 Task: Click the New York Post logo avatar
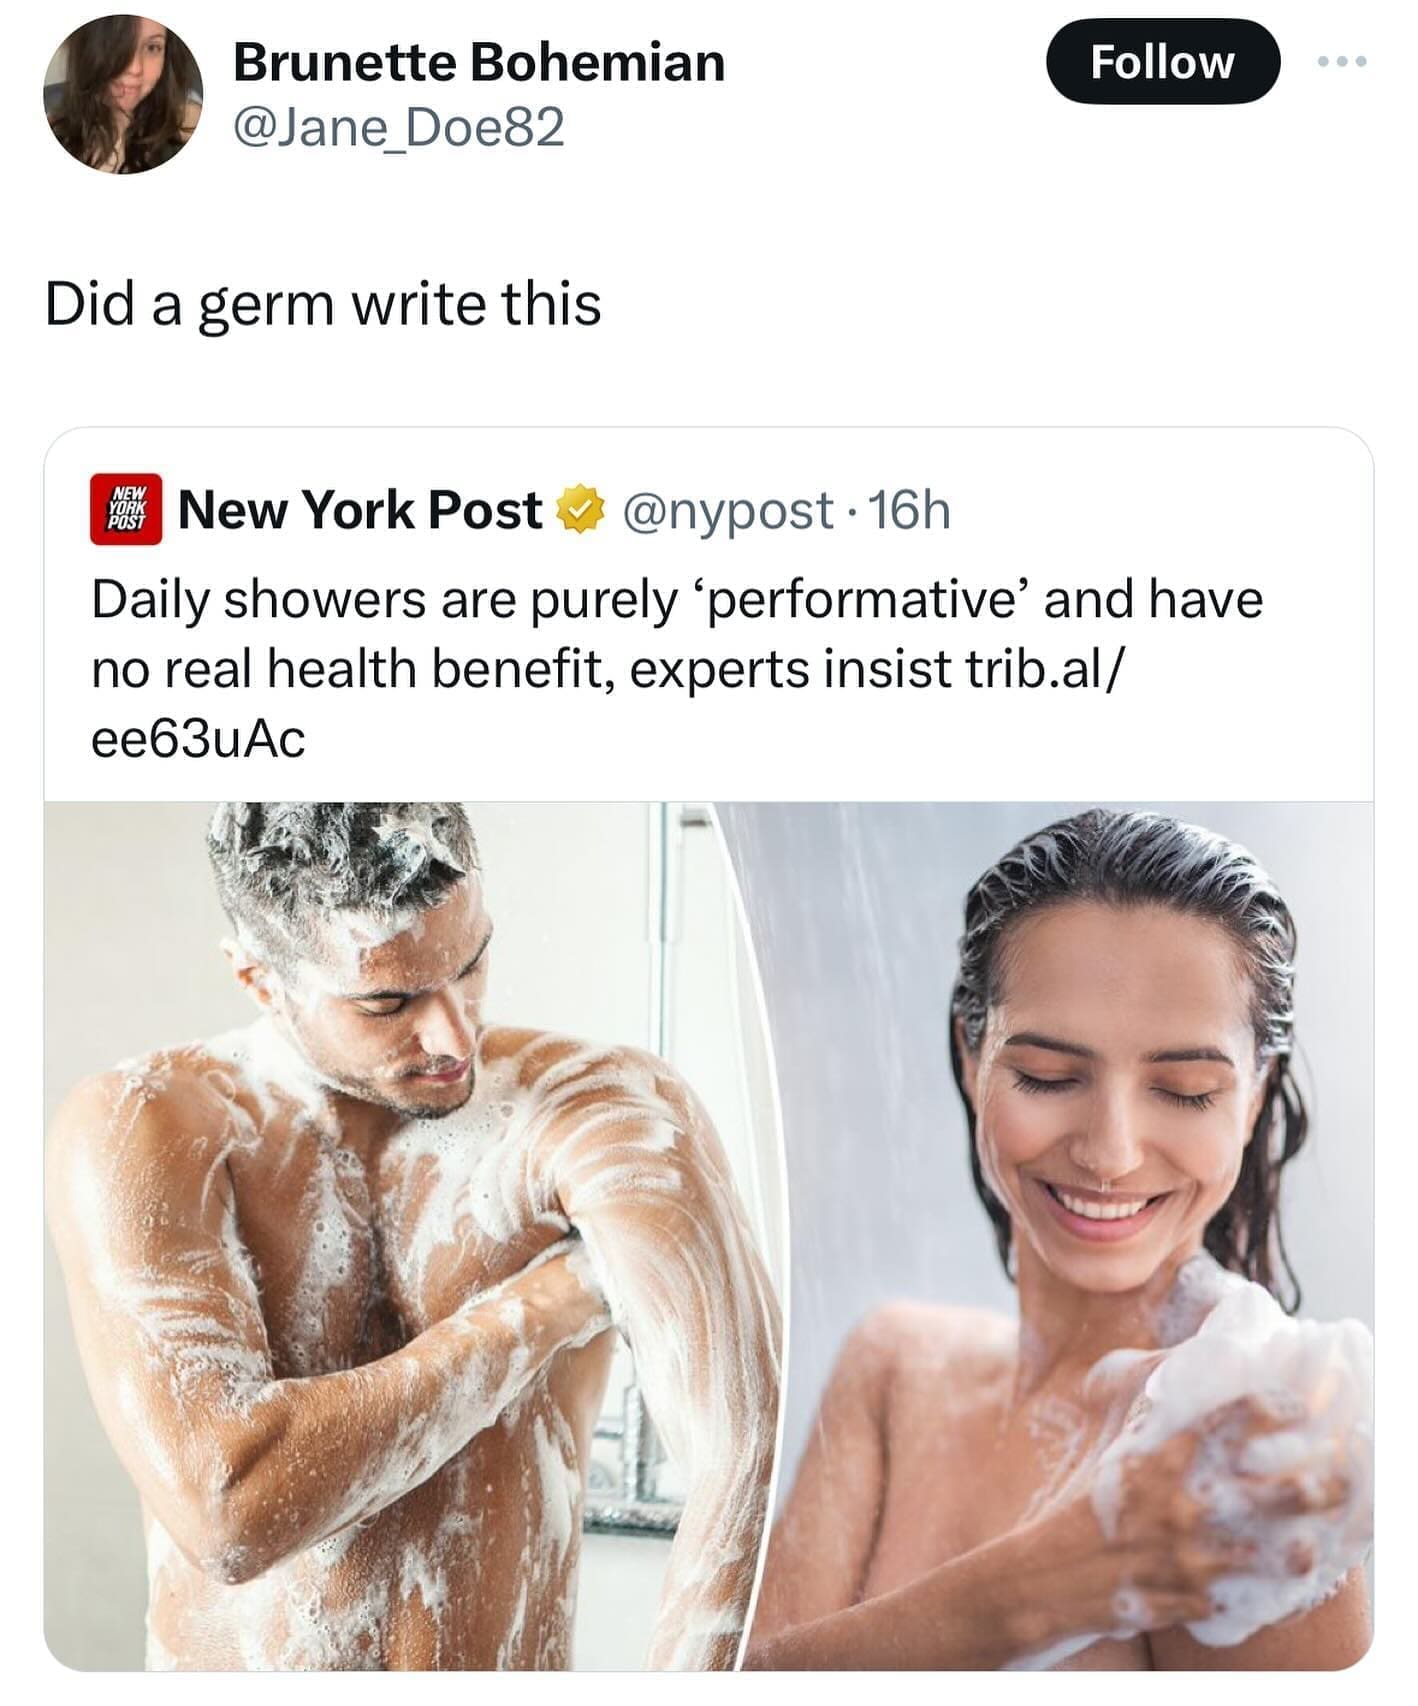pos(126,509)
